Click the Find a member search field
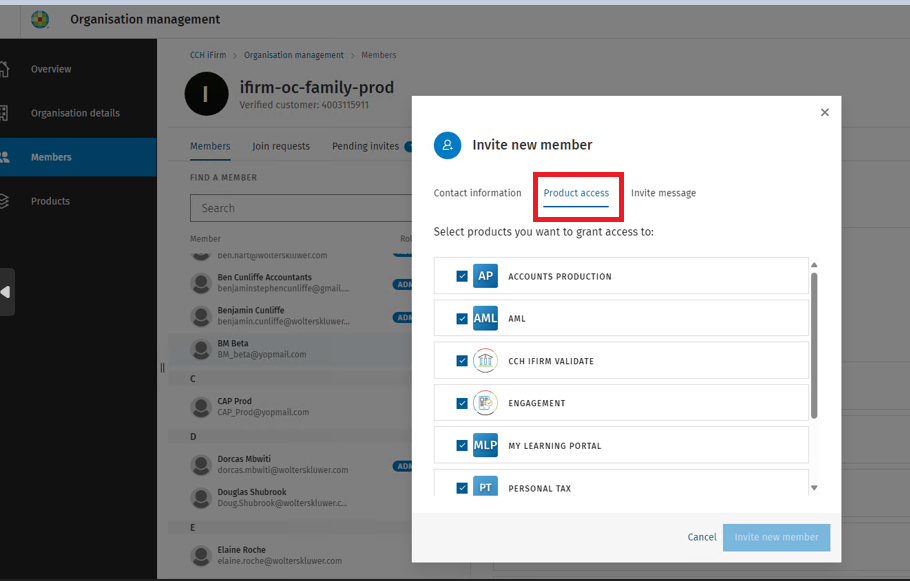 (x=301, y=208)
